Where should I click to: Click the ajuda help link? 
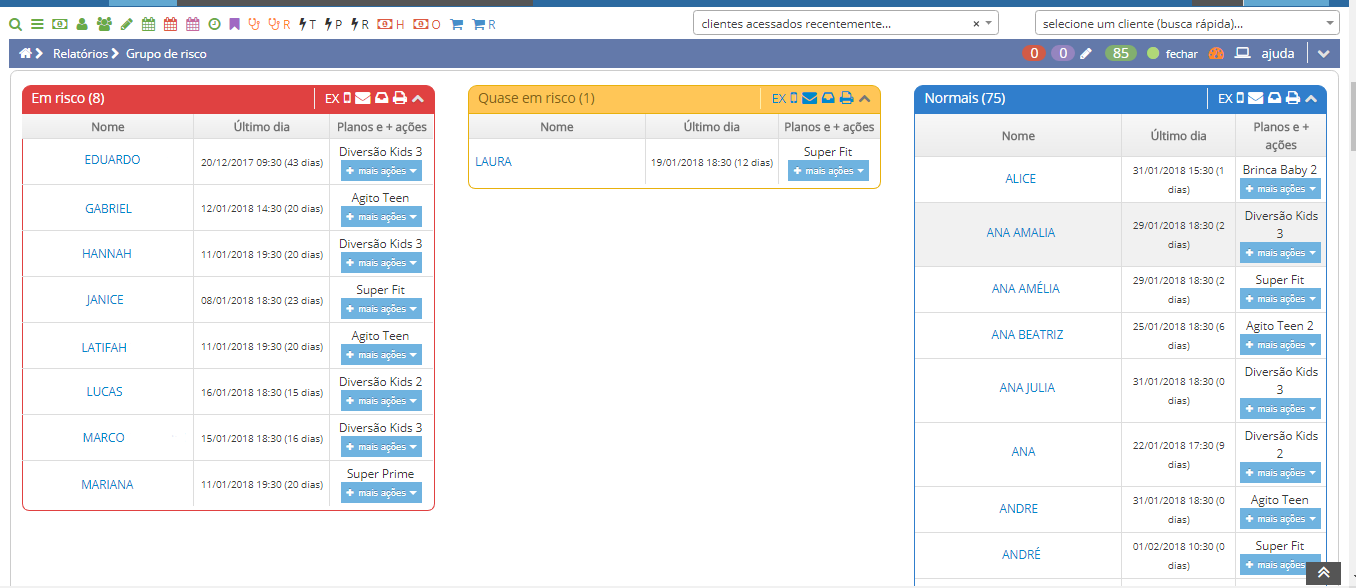(x=1278, y=54)
